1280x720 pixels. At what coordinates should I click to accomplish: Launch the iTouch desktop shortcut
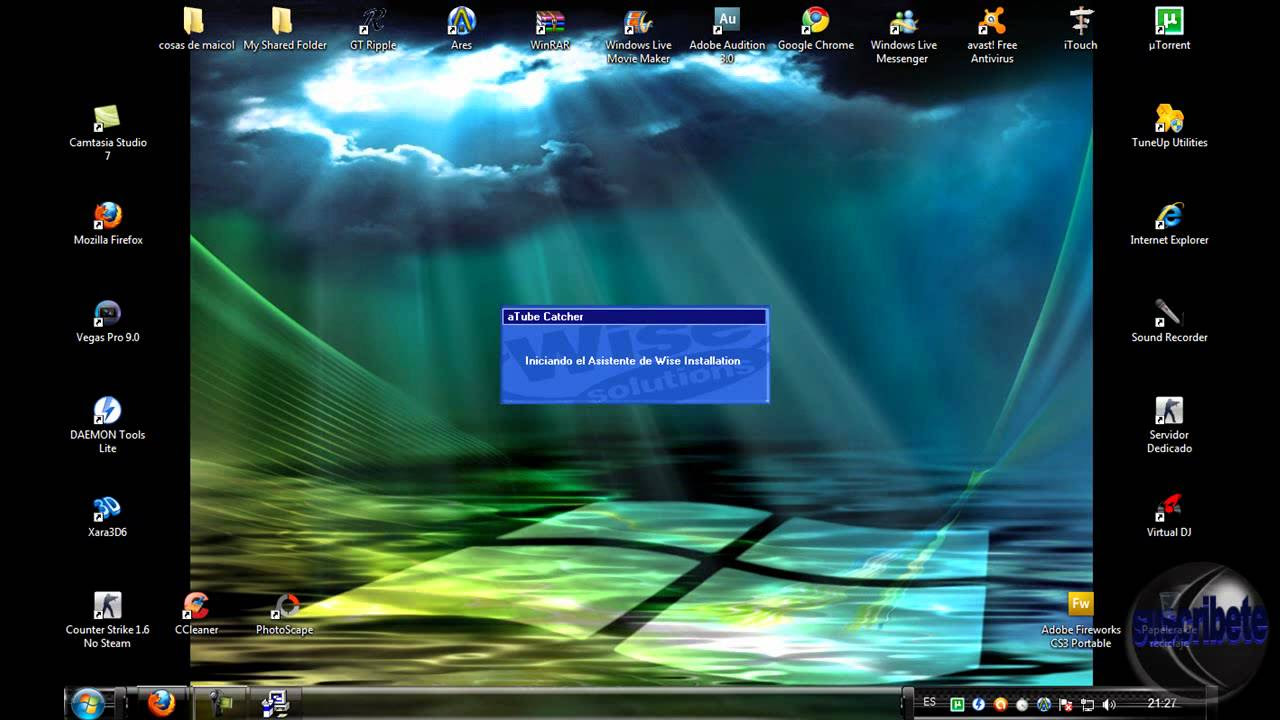pos(1080,29)
